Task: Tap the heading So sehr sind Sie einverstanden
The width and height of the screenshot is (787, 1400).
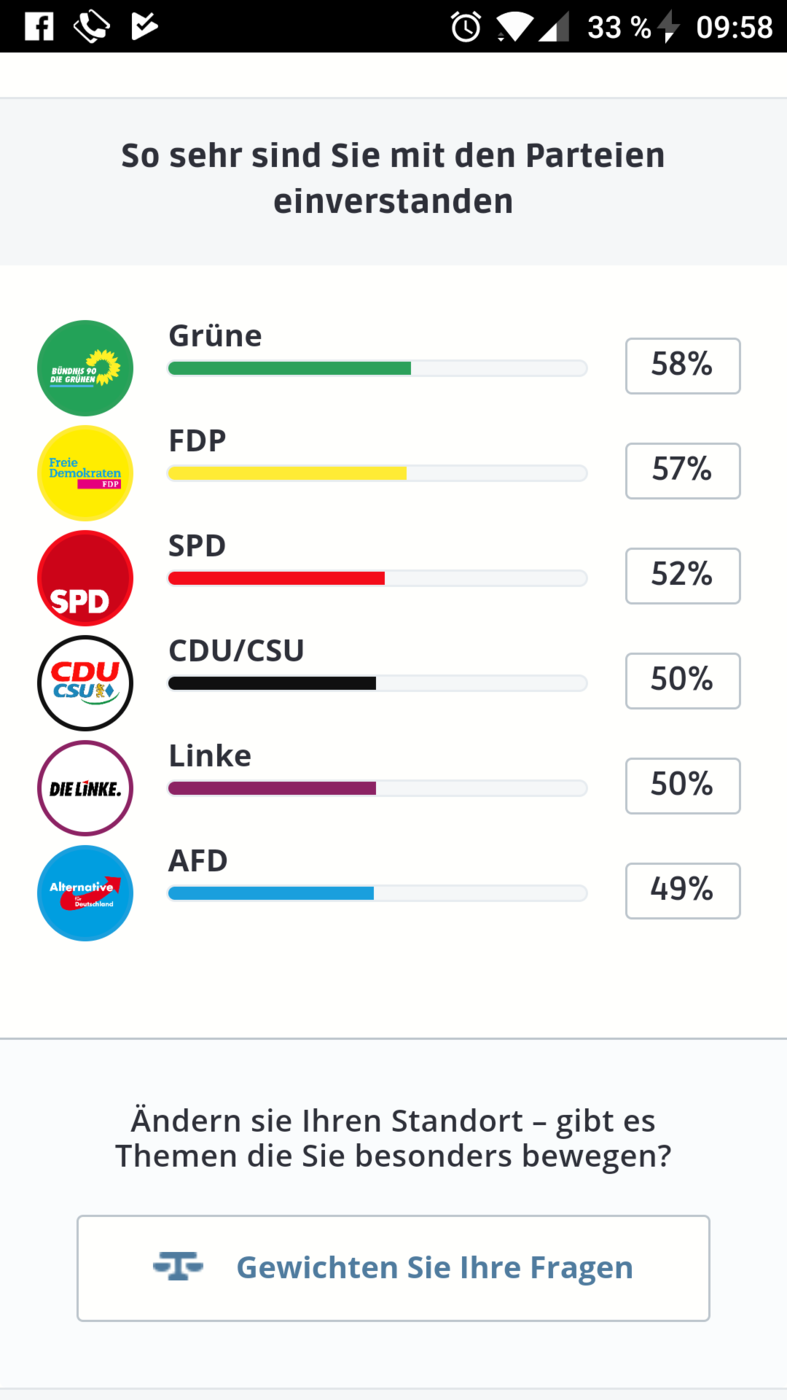Action: click(x=393, y=178)
